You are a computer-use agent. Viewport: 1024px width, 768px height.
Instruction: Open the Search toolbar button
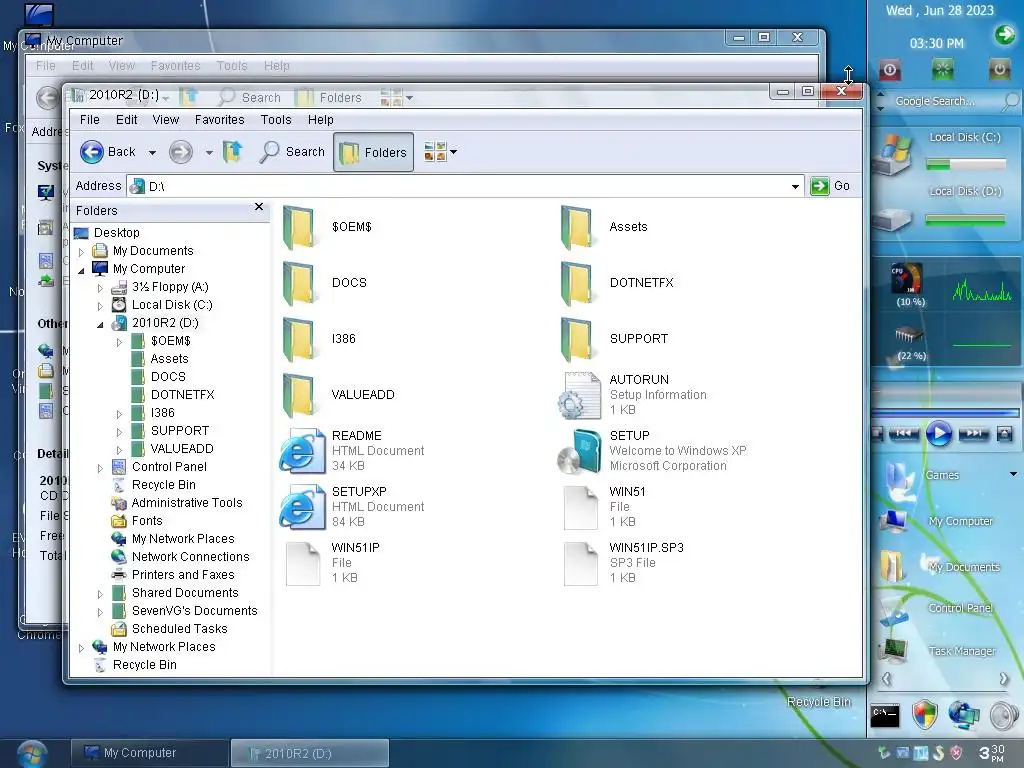coord(292,152)
